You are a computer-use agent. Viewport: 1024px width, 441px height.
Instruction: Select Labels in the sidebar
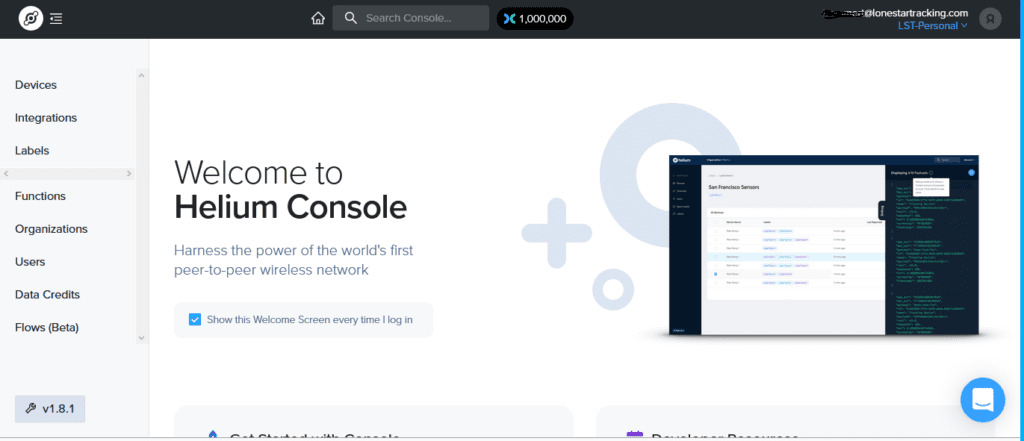tap(32, 151)
